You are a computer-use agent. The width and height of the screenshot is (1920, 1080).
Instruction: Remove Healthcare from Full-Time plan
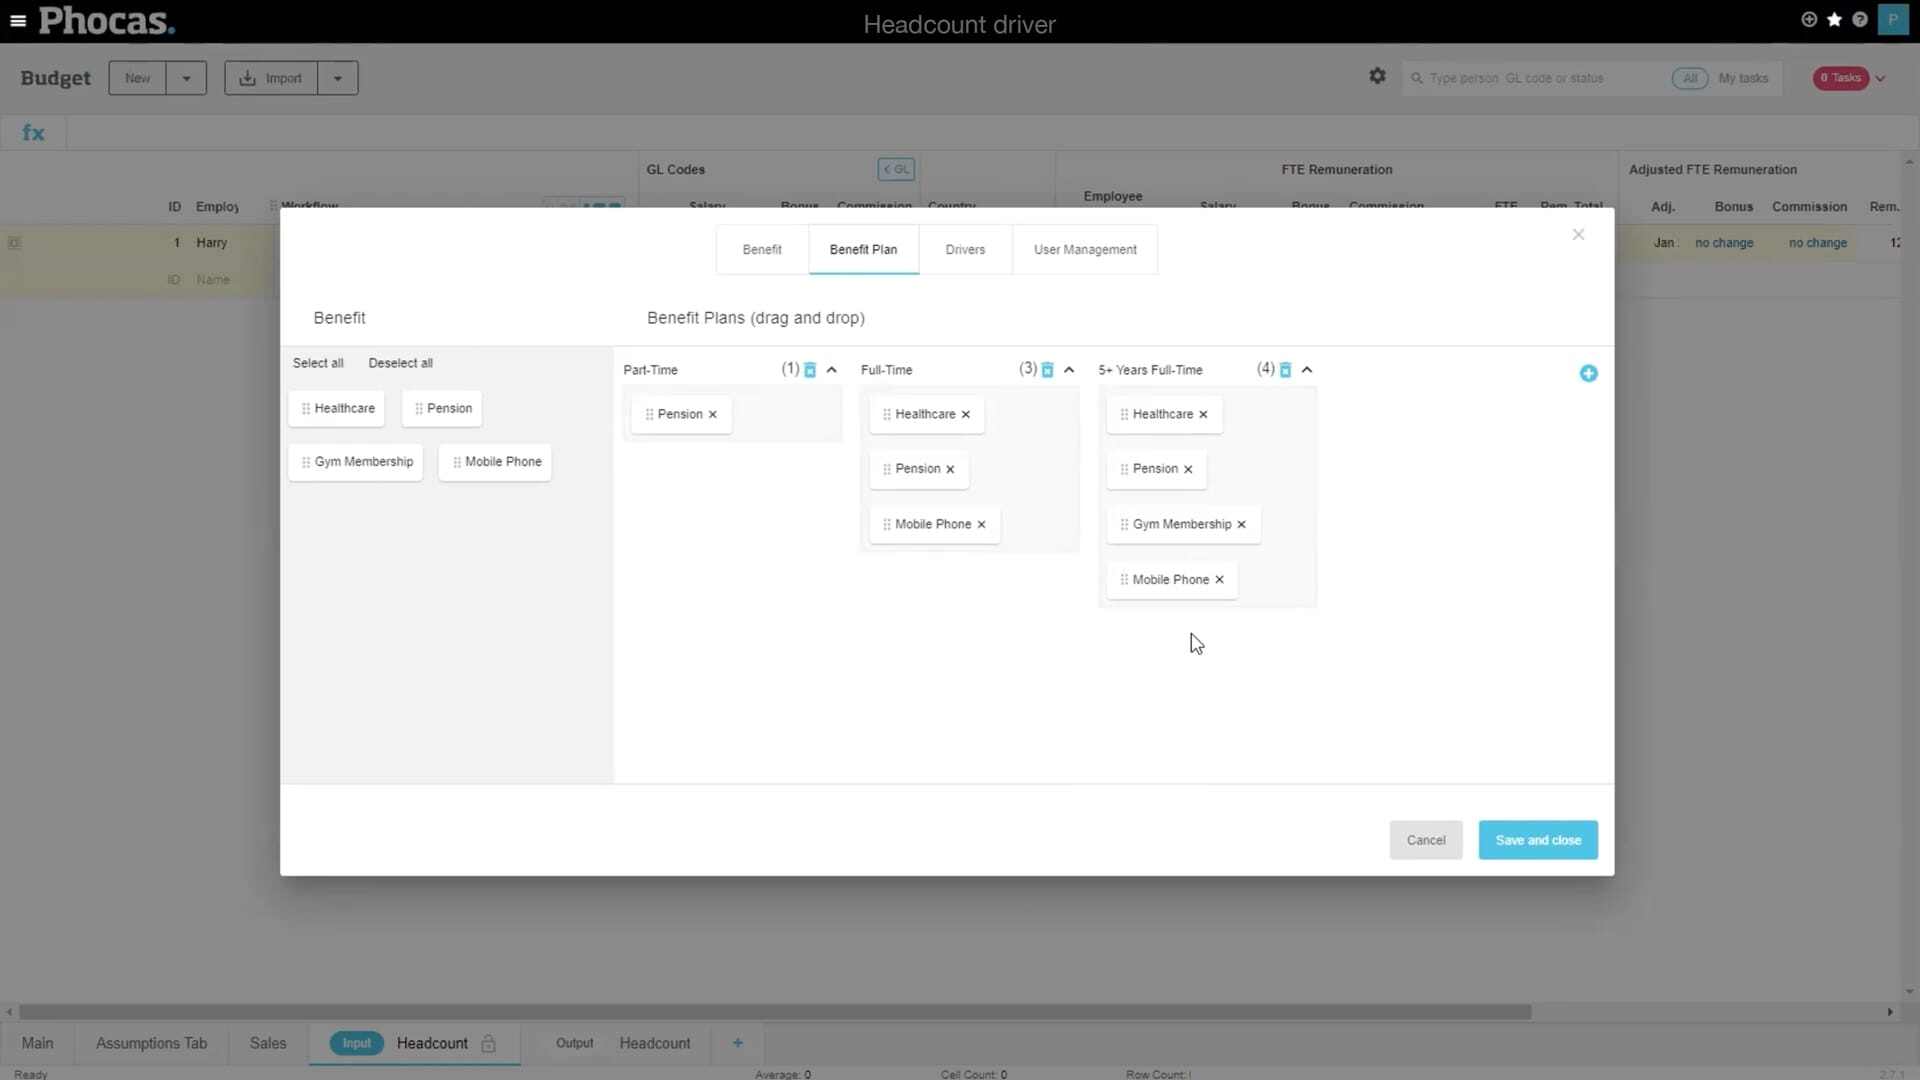click(x=966, y=414)
